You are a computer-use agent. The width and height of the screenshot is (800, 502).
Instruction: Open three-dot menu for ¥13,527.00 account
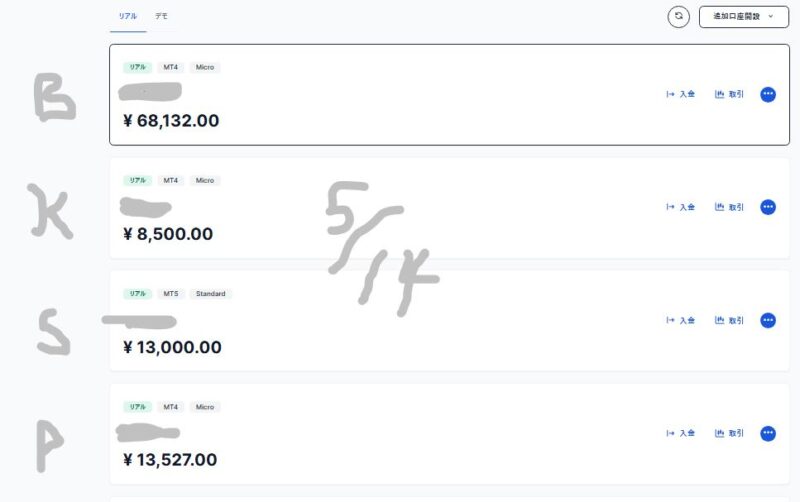tap(768, 433)
